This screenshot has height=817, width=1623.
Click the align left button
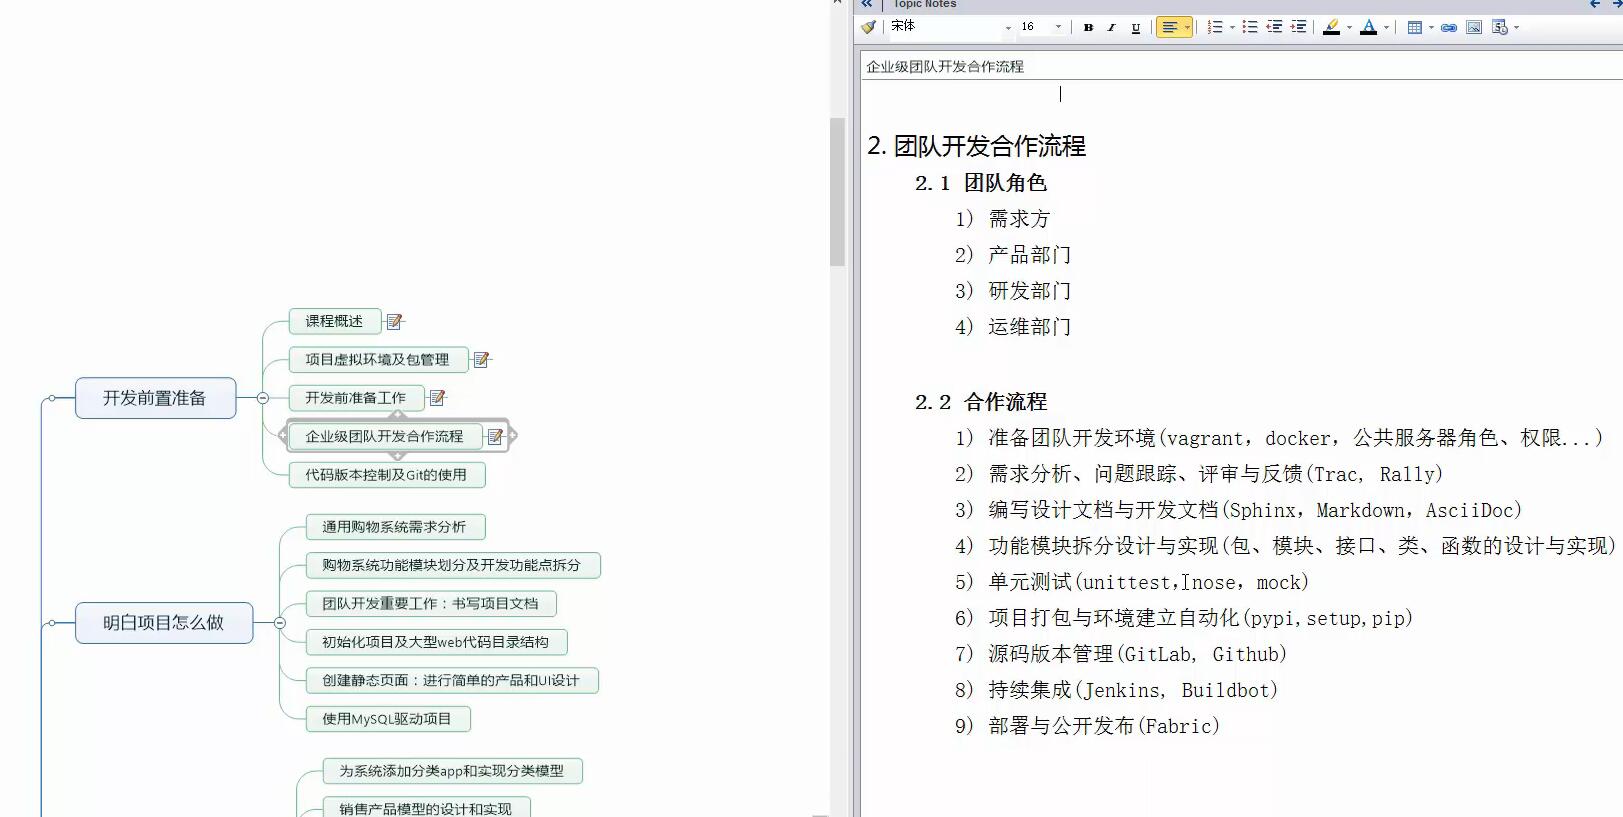pos(1169,28)
